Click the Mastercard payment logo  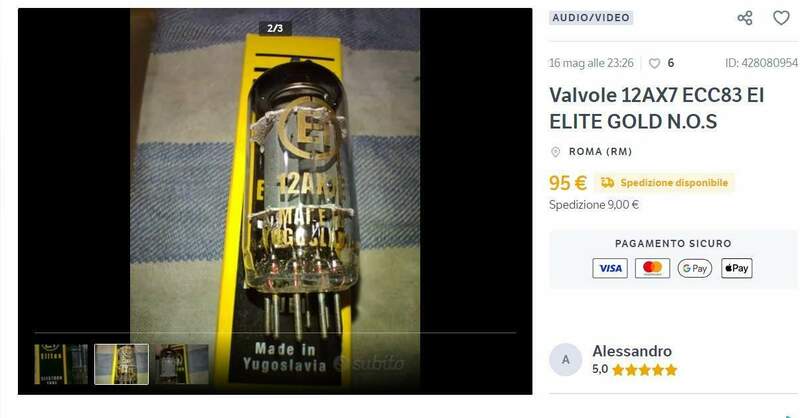pyautogui.click(x=653, y=268)
